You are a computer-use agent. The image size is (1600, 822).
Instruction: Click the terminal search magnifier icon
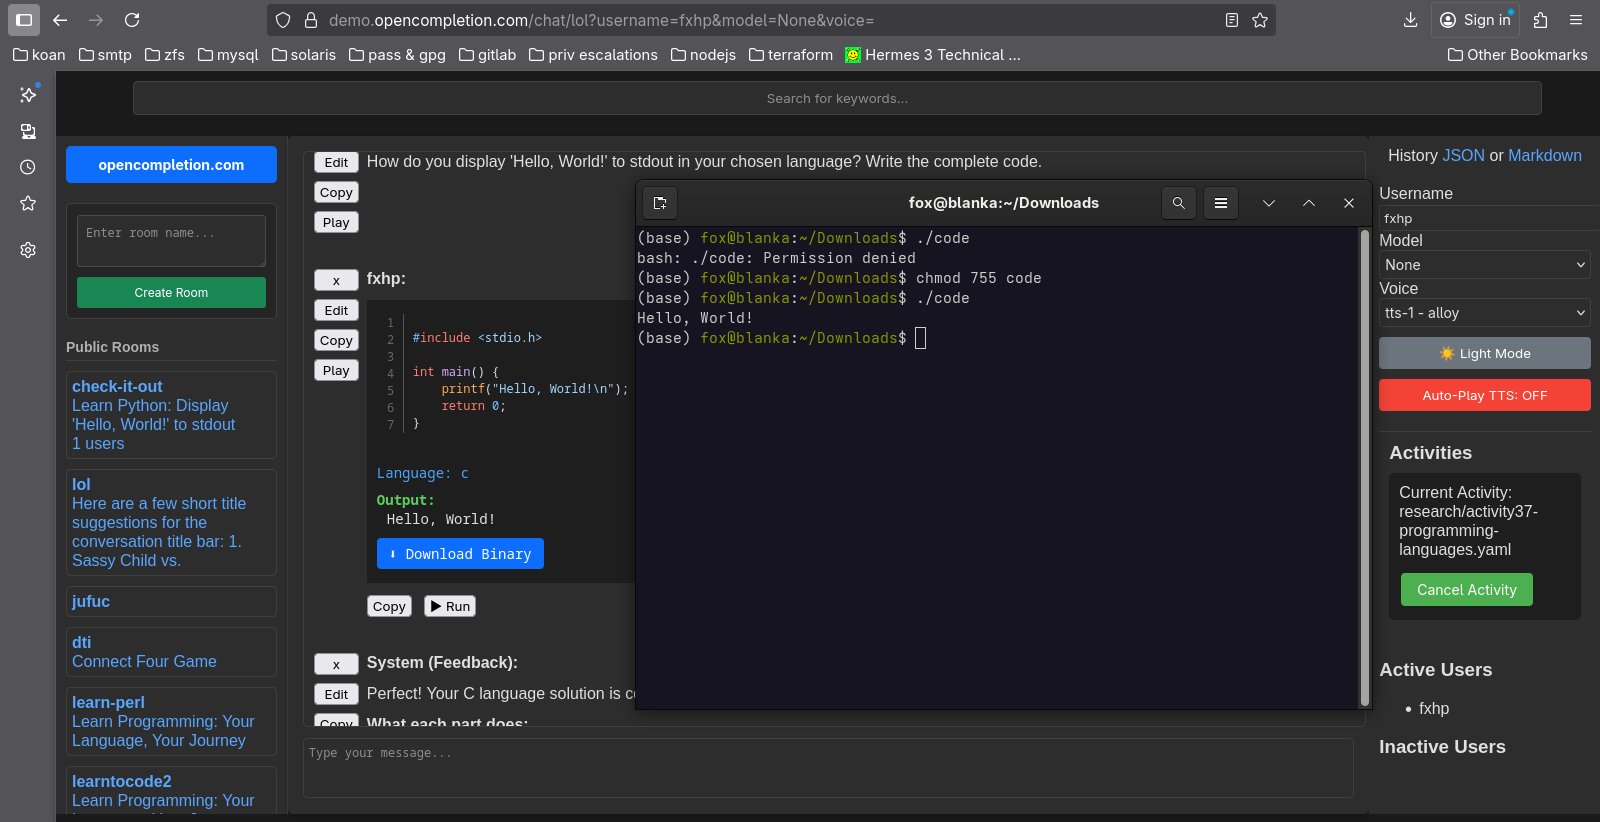coord(1178,203)
